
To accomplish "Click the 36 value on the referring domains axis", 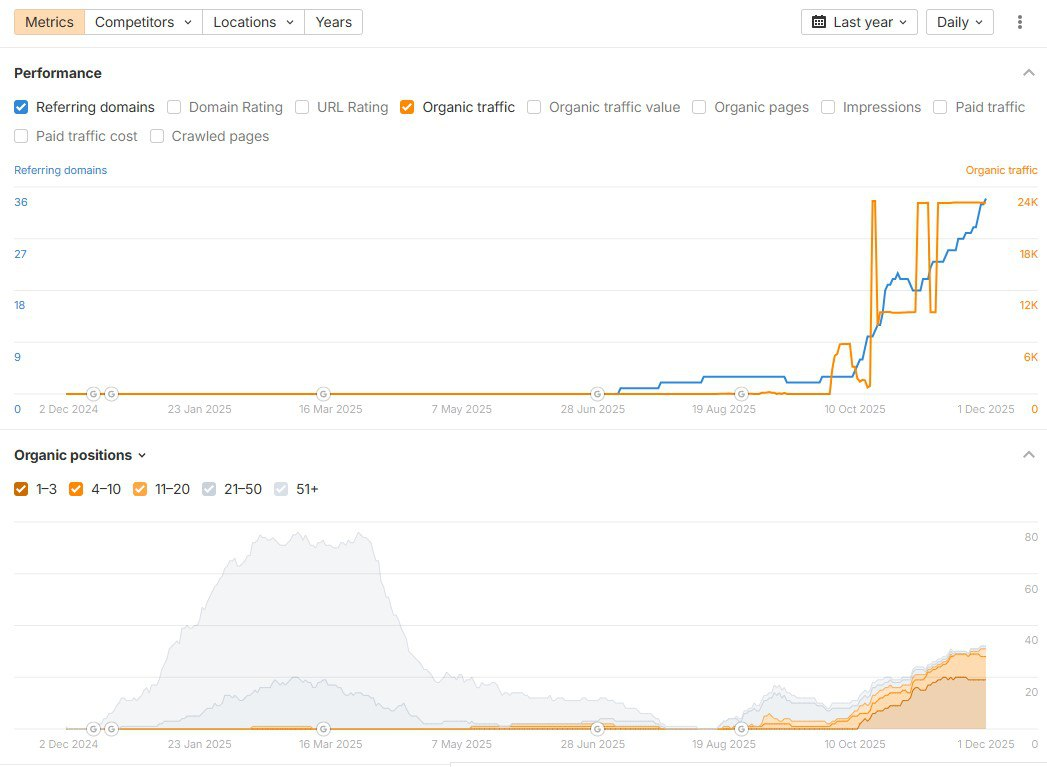I will (21, 202).
